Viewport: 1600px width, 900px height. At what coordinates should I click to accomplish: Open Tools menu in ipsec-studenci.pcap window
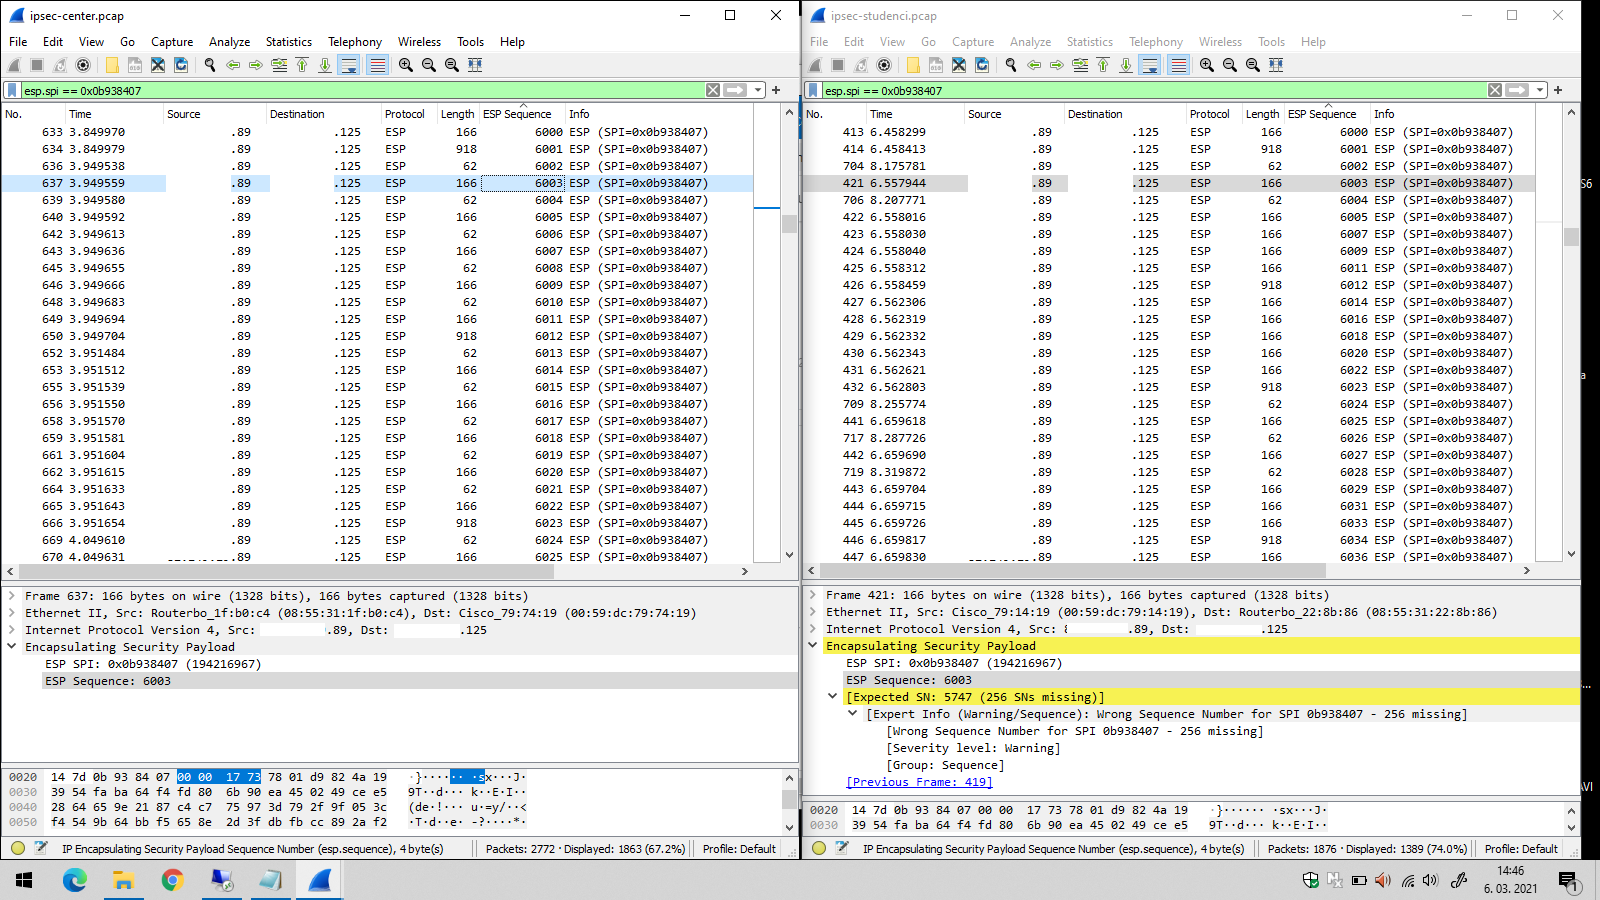1271,42
